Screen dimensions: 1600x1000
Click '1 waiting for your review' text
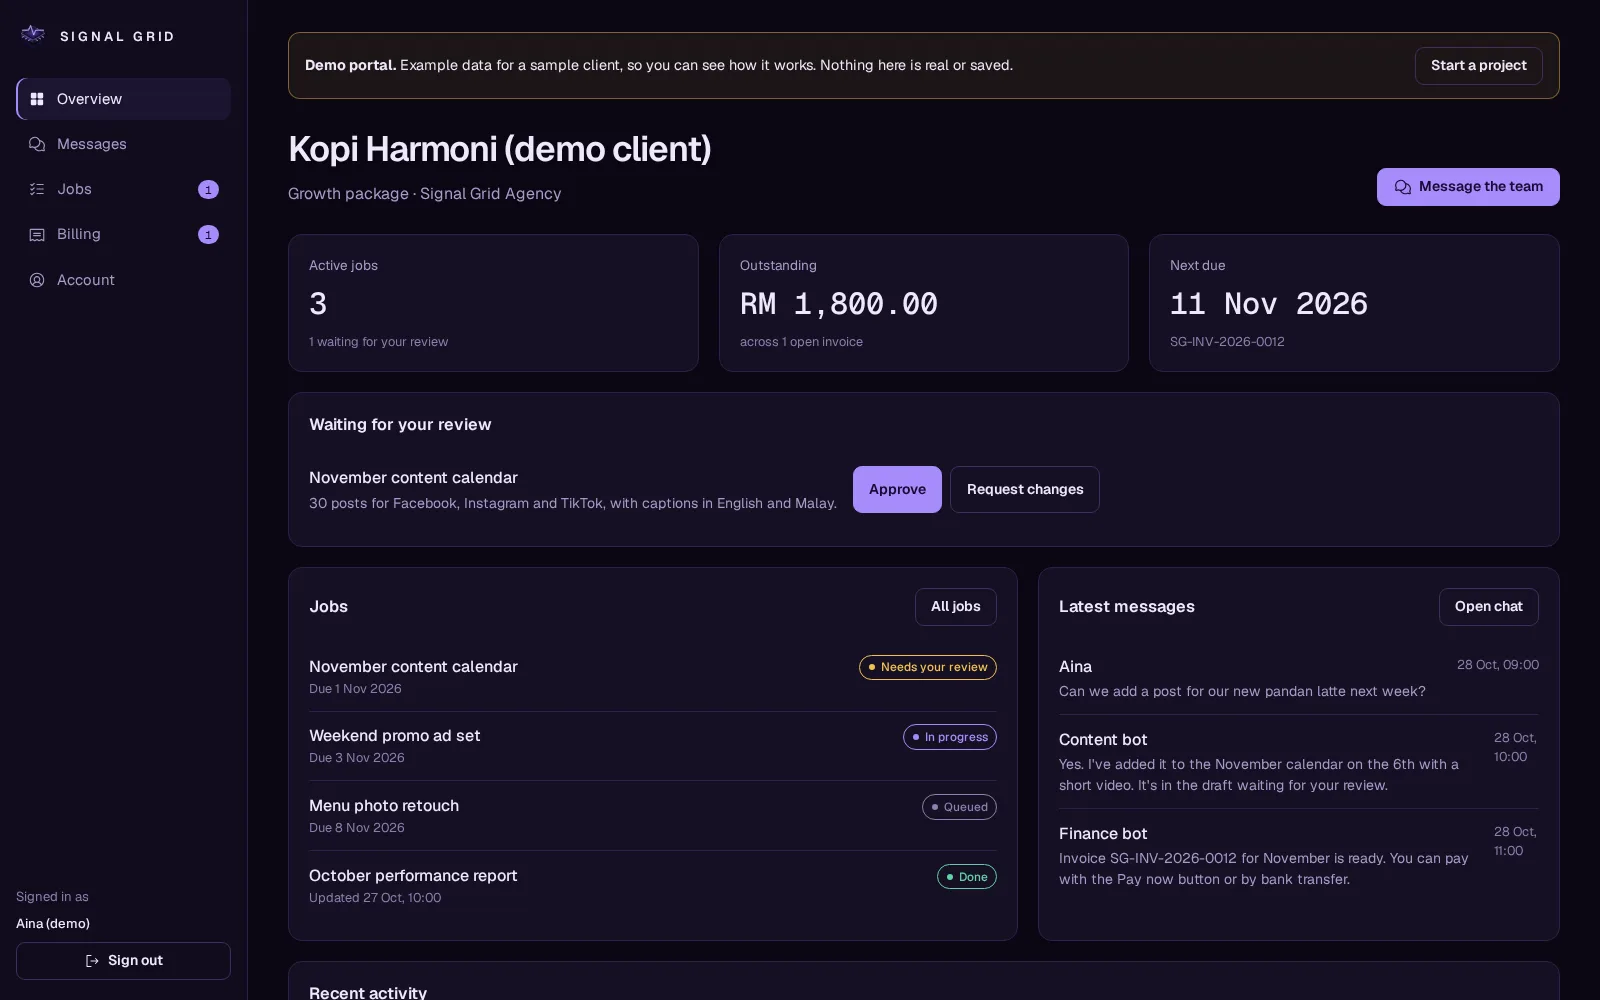(x=378, y=342)
